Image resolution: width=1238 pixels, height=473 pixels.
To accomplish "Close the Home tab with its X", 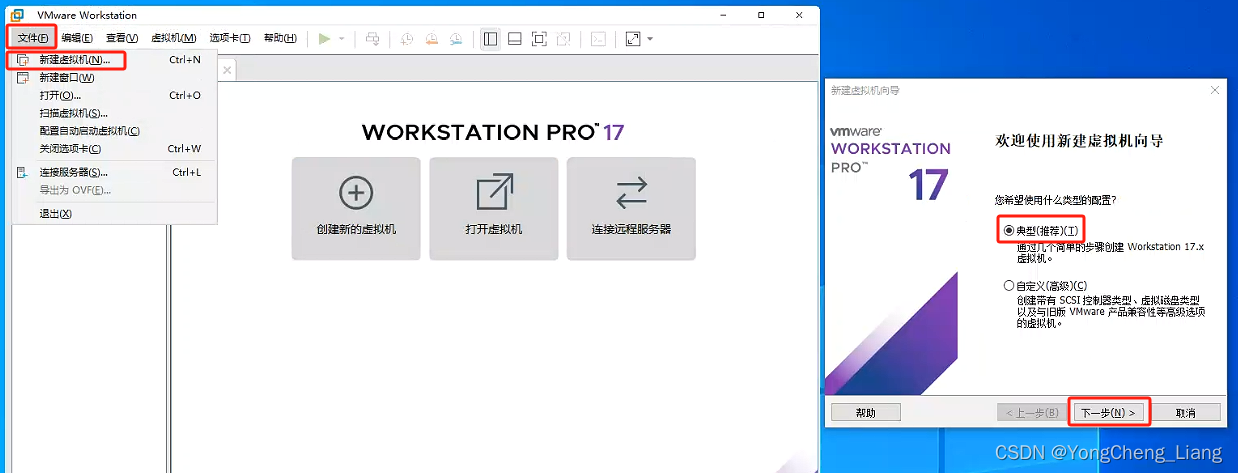I will 227,70.
